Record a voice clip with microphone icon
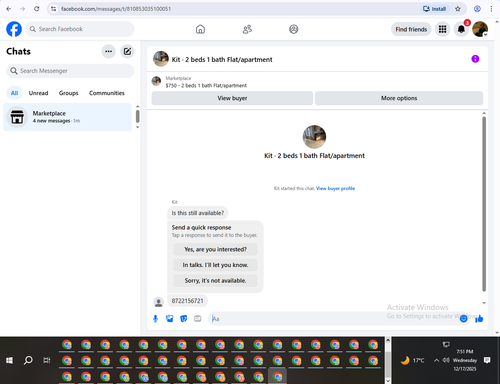Screen dimensions: 500x384 155,319
